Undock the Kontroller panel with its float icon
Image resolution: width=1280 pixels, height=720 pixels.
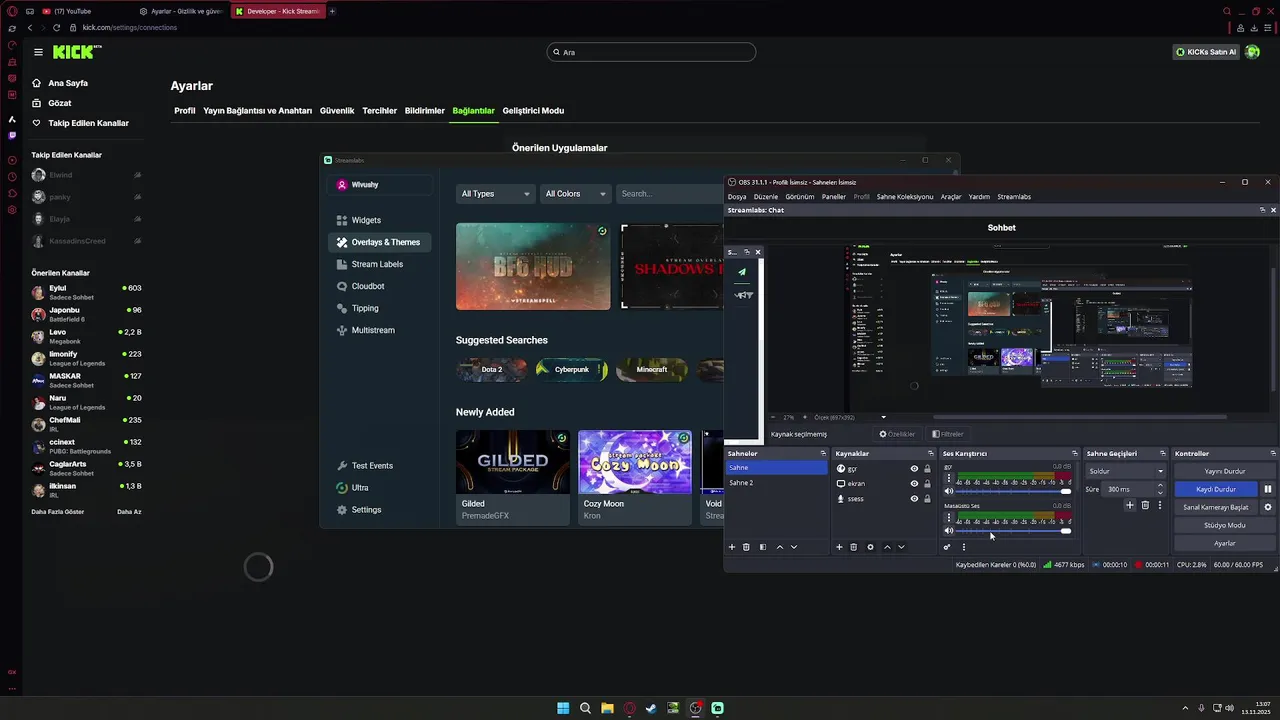click(x=1273, y=453)
